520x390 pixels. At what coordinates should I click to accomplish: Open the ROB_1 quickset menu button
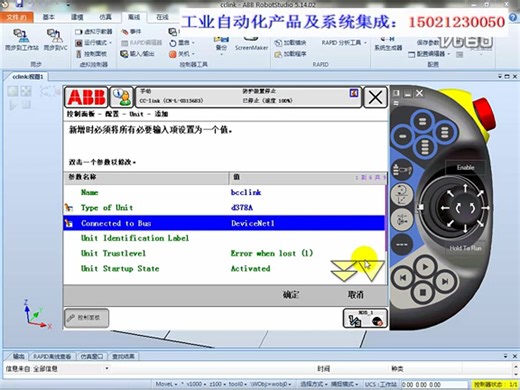point(365,318)
